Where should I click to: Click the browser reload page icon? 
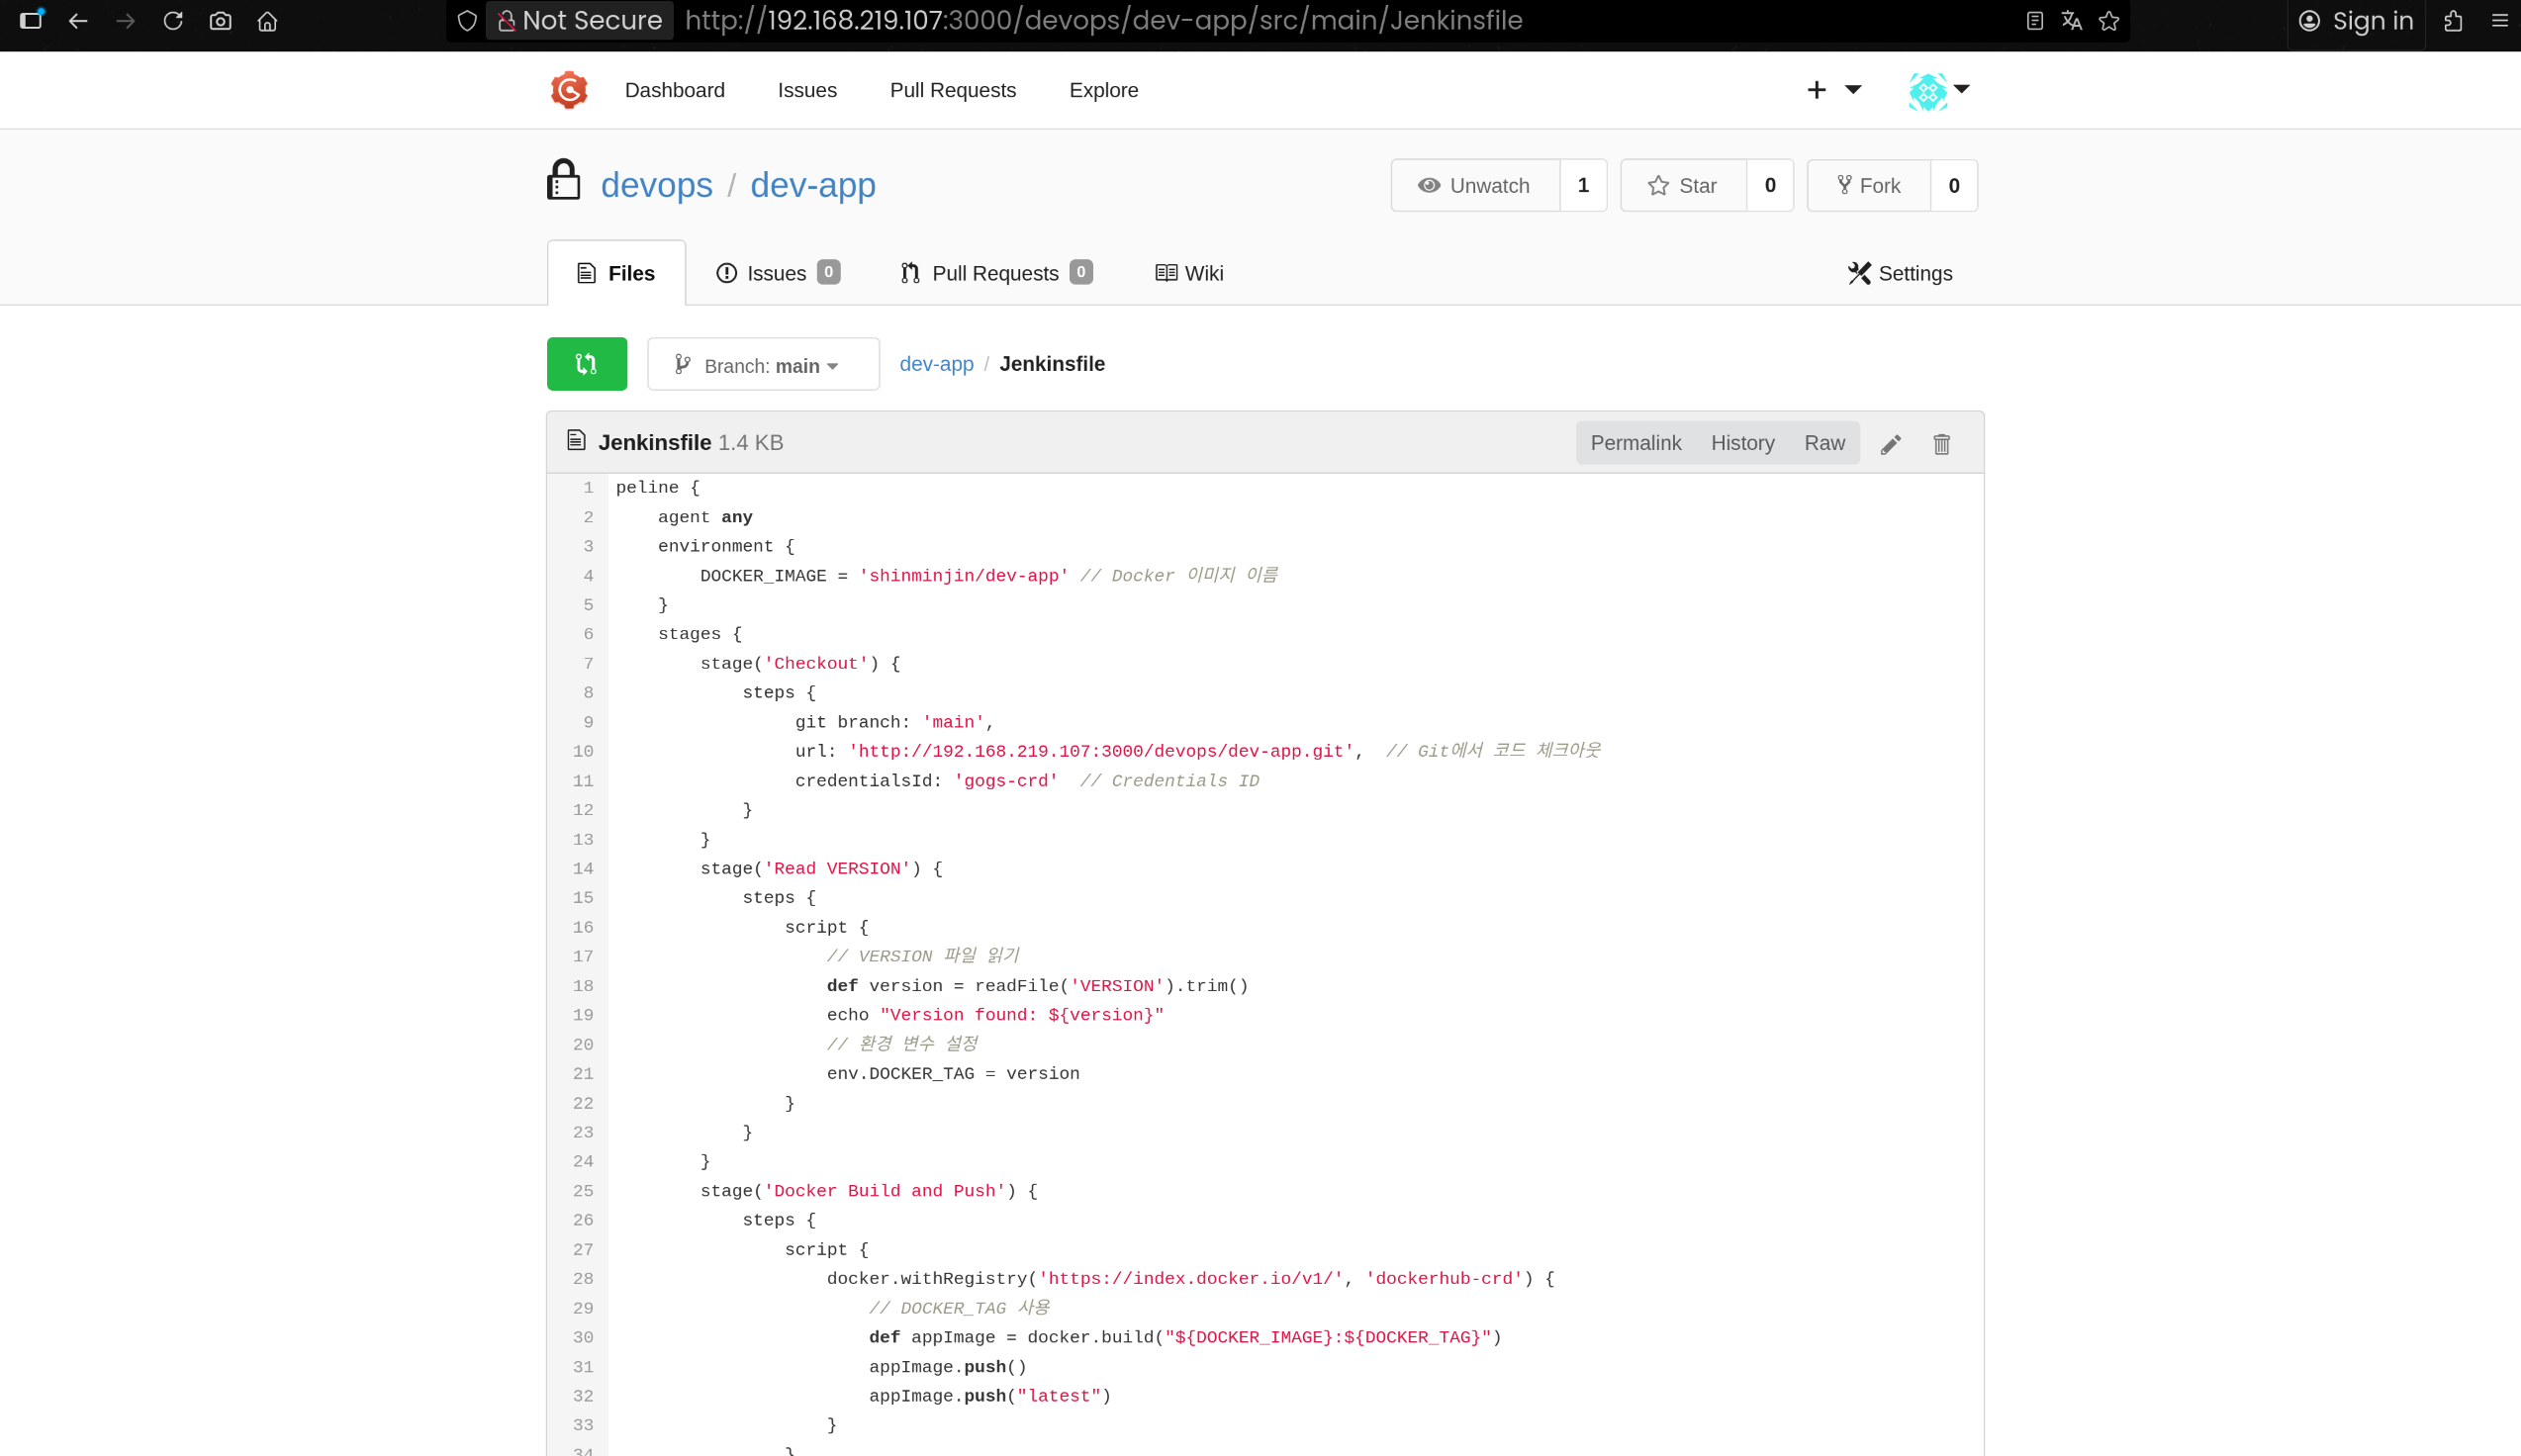pos(173,21)
